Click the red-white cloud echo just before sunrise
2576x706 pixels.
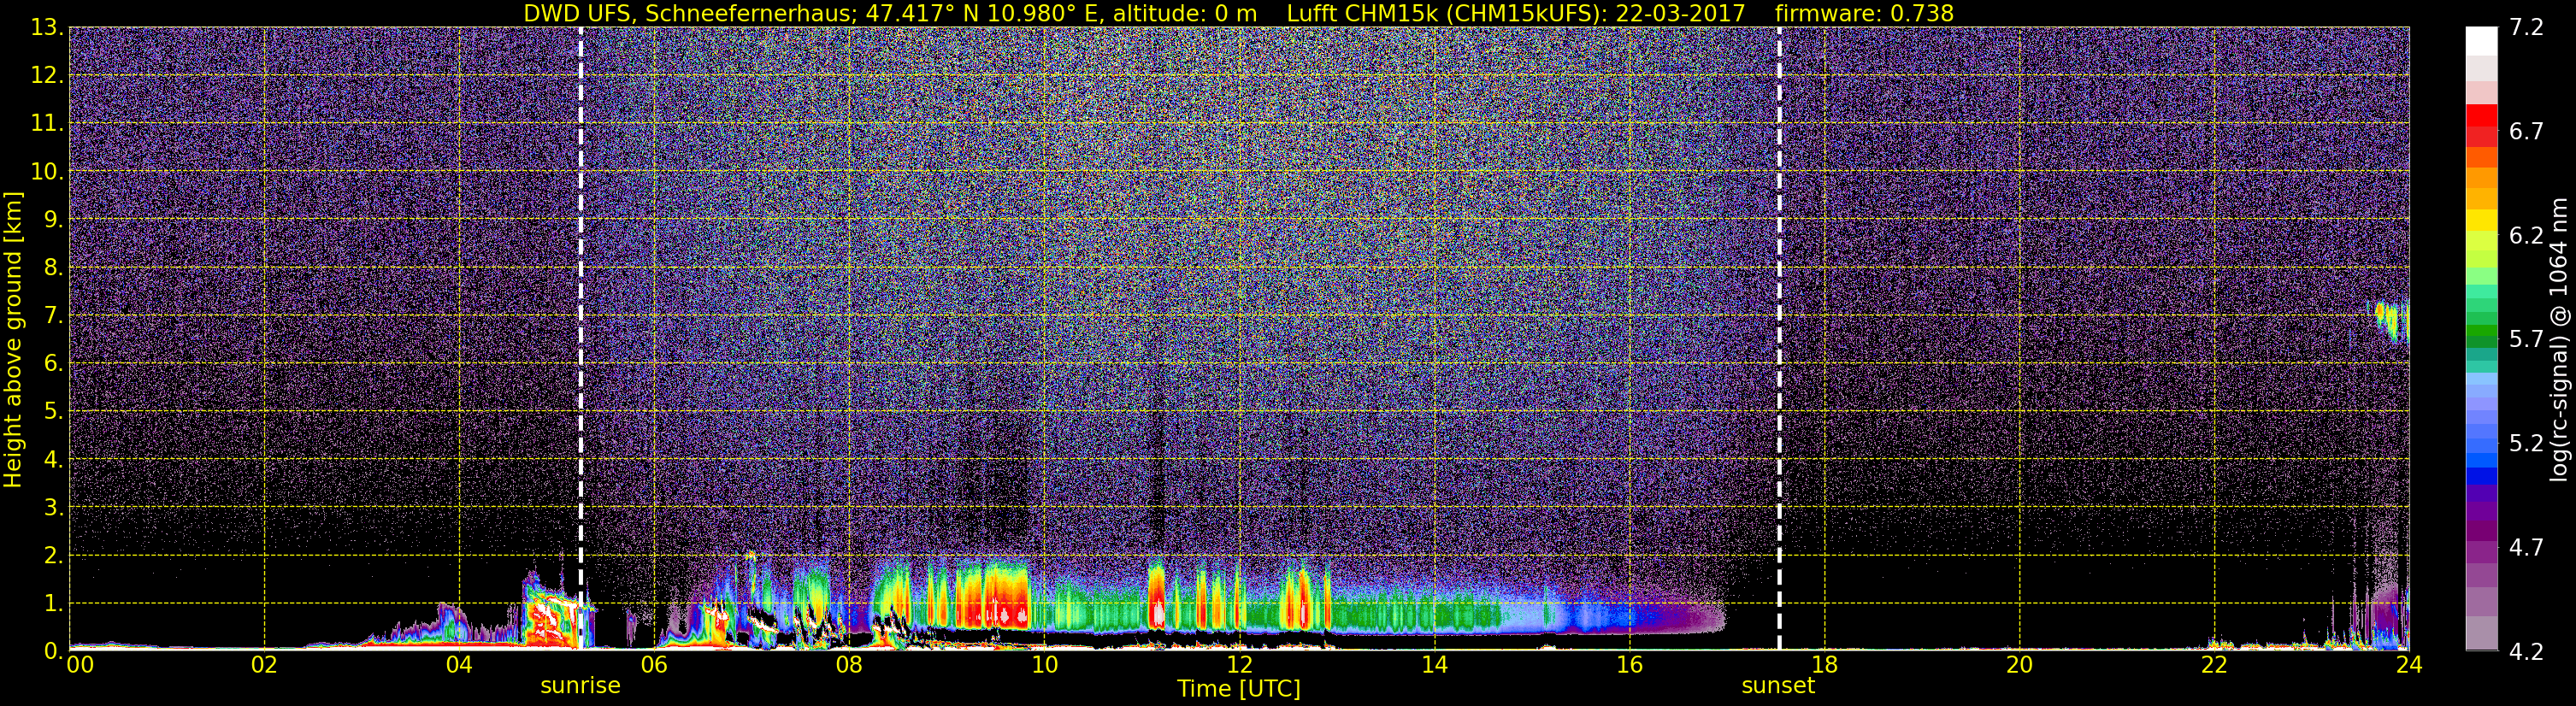pyautogui.click(x=548, y=618)
